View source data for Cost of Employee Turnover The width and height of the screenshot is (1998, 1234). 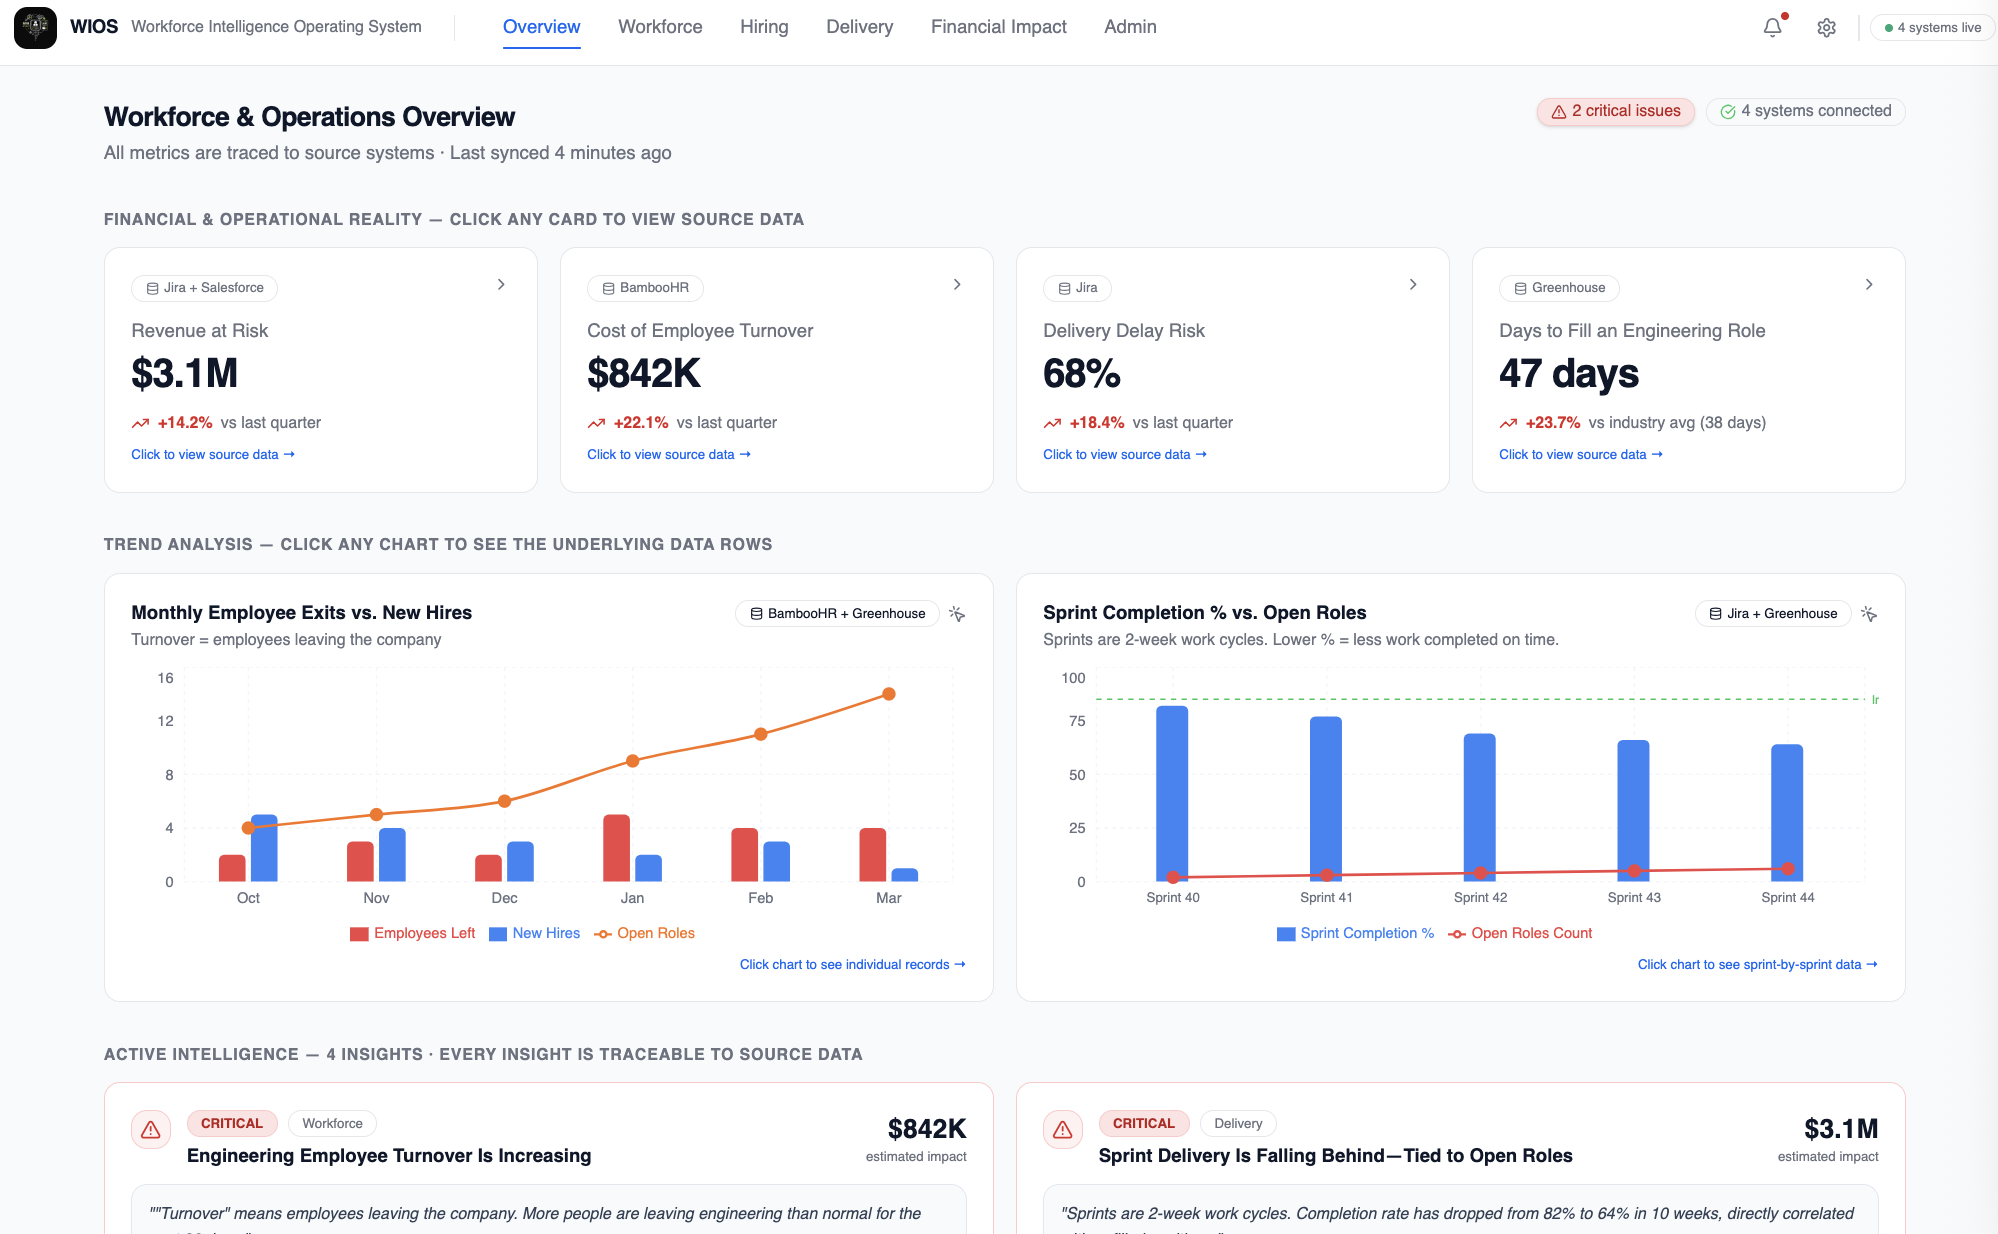[x=669, y=455]
